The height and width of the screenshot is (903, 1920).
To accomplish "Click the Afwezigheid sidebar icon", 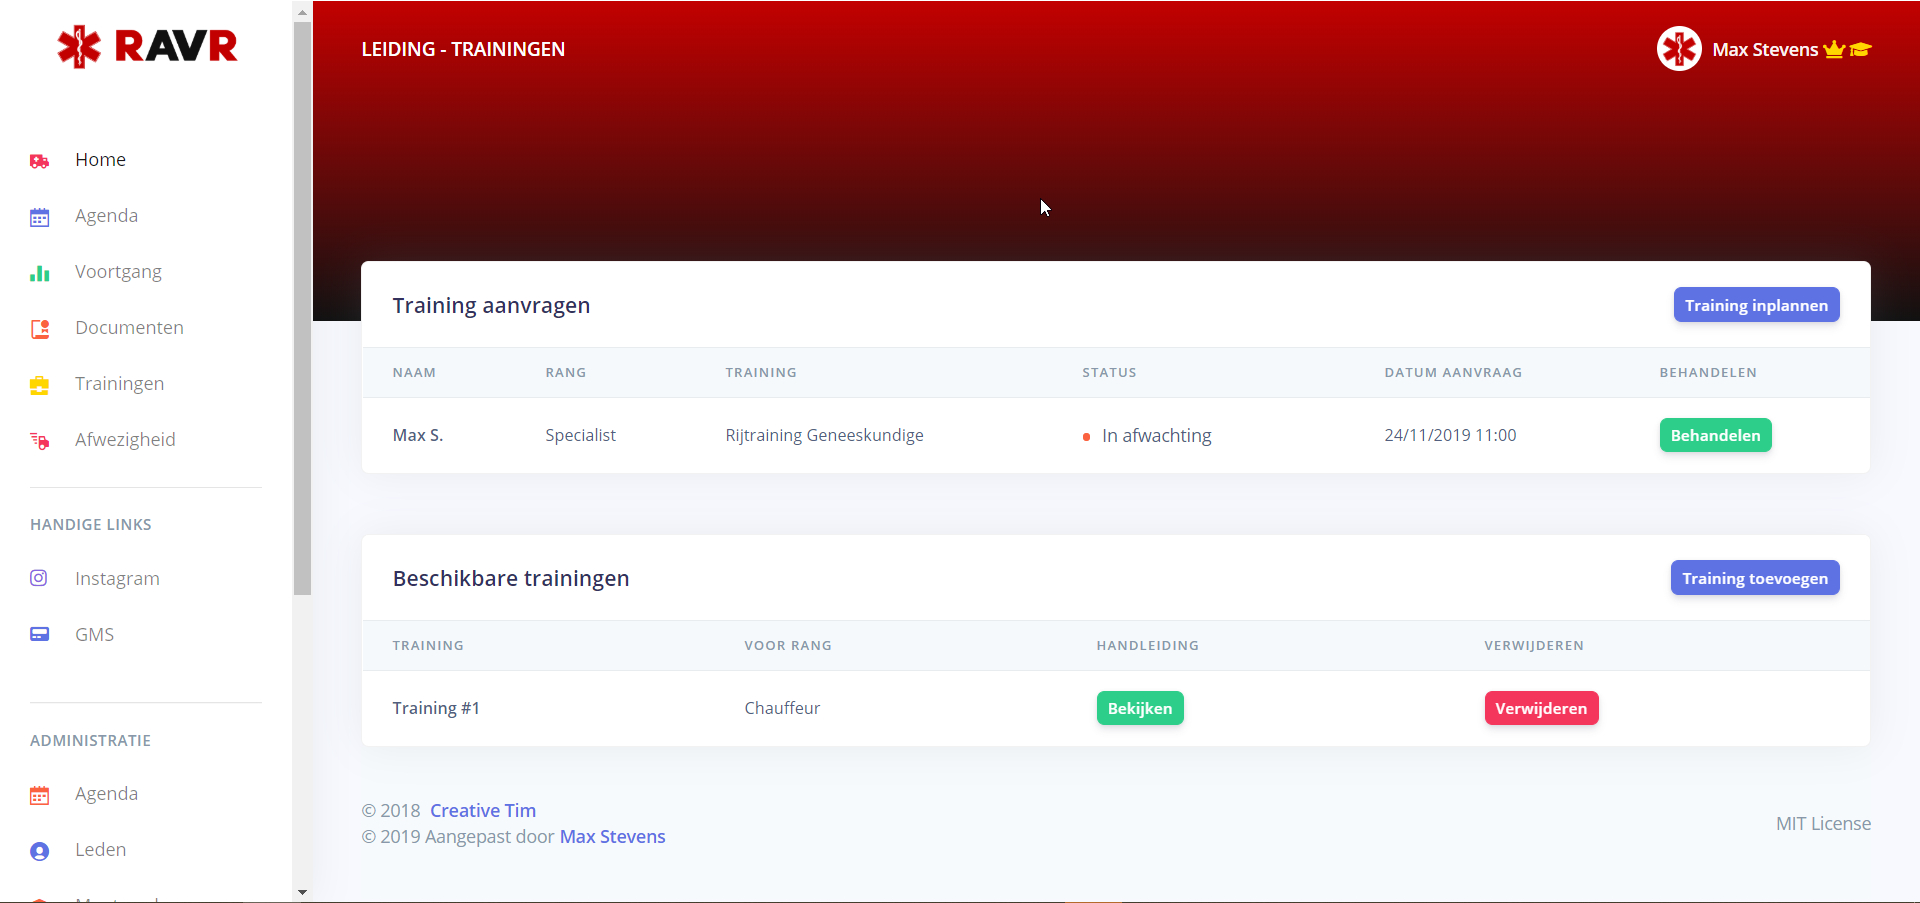I will (x=40, y=441).
